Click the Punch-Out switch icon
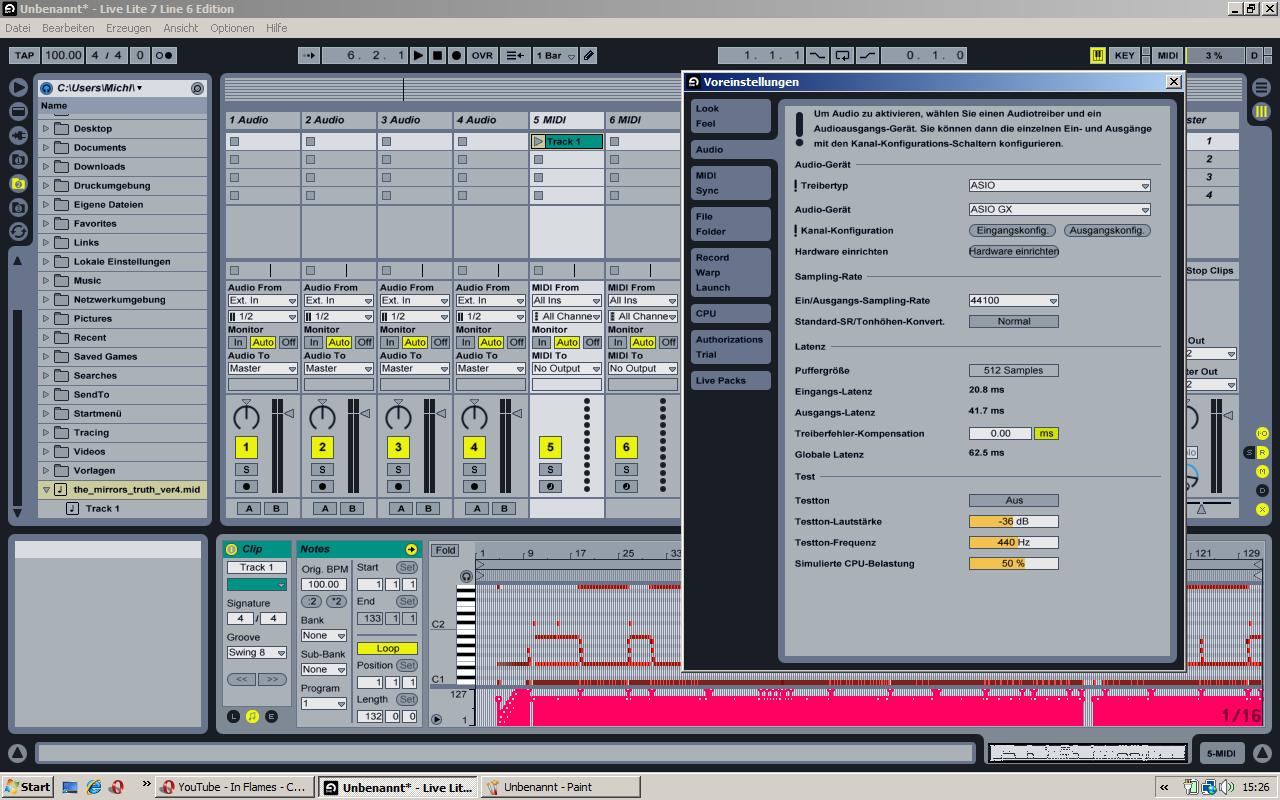The image size is (1280, 800). (x=867, y=56)
